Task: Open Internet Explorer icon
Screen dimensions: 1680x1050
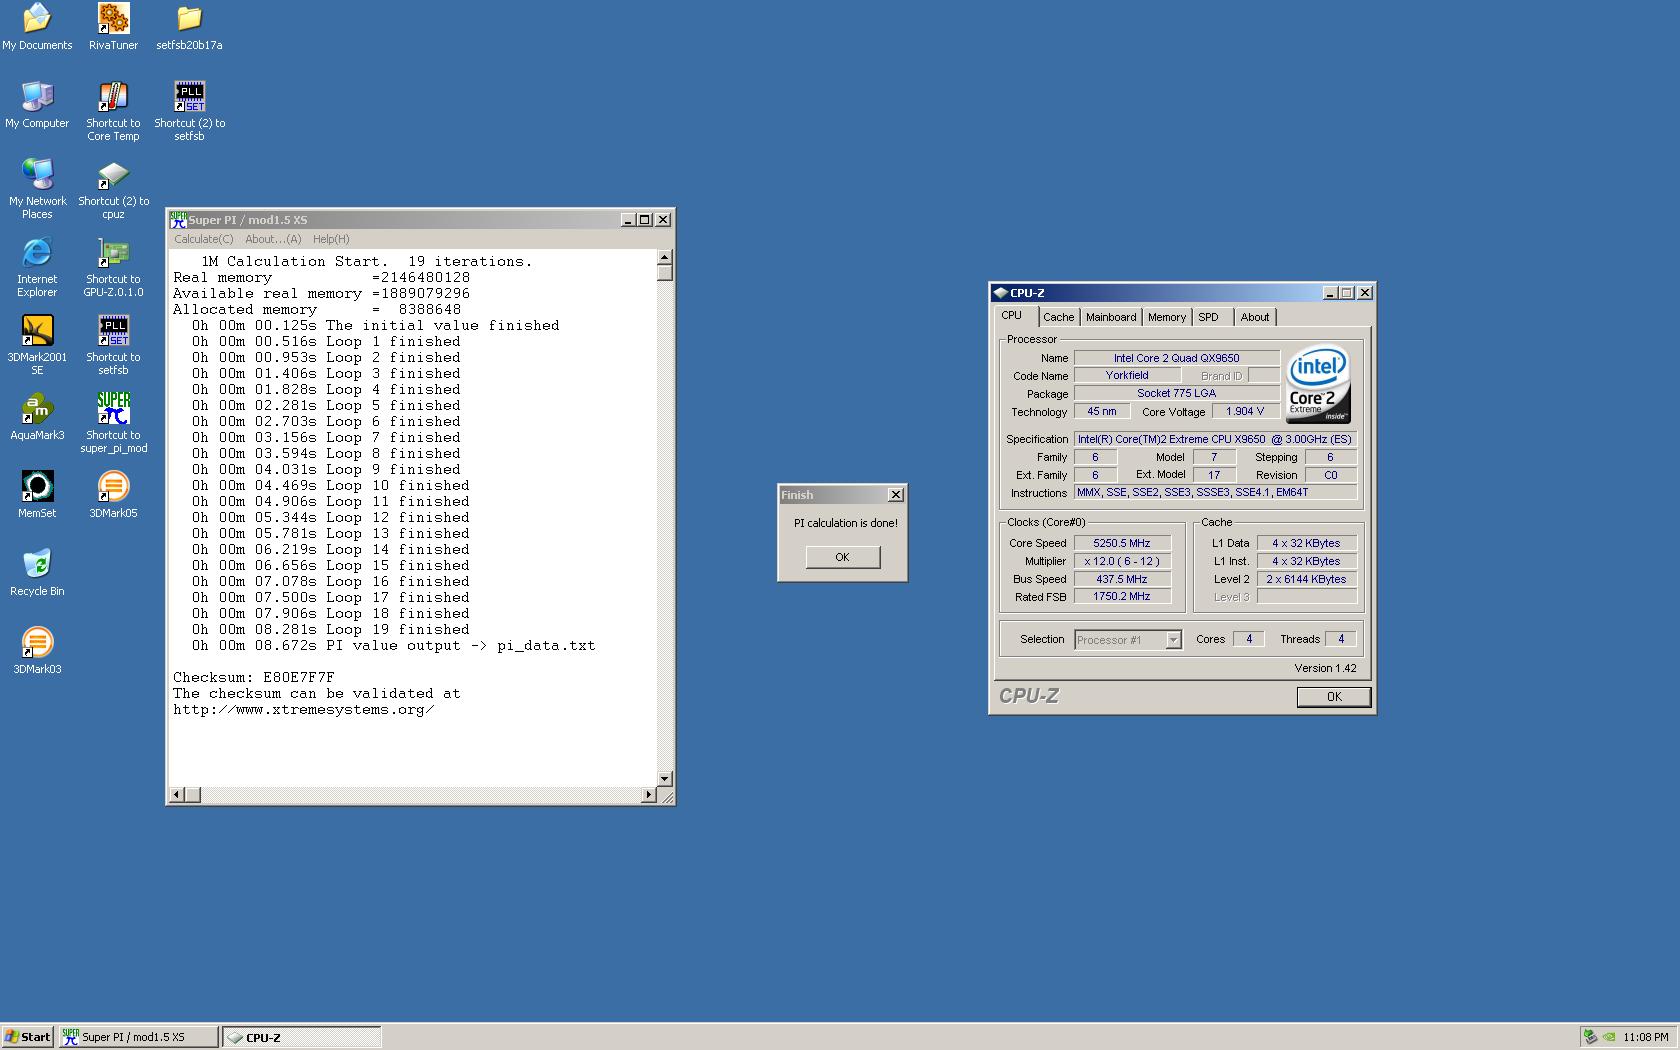Action: tap(37, 267)
